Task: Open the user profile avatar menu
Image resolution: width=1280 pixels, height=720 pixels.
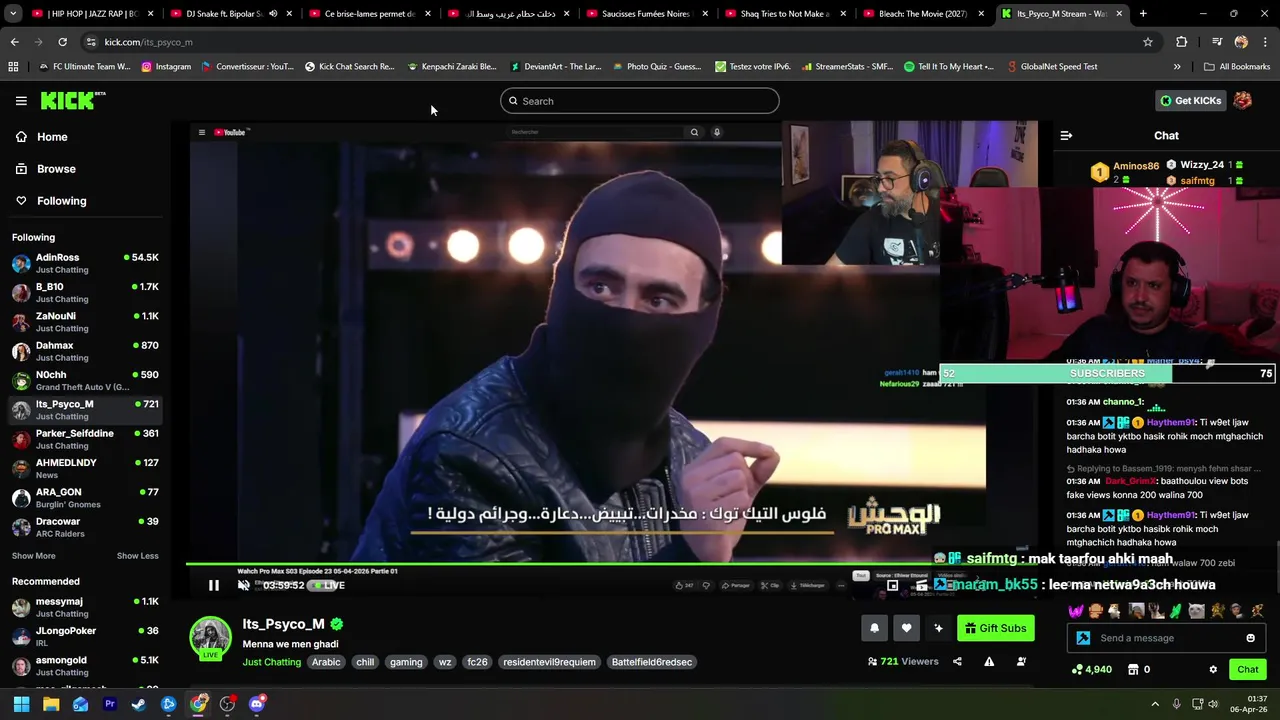Action: [1243, 101]
